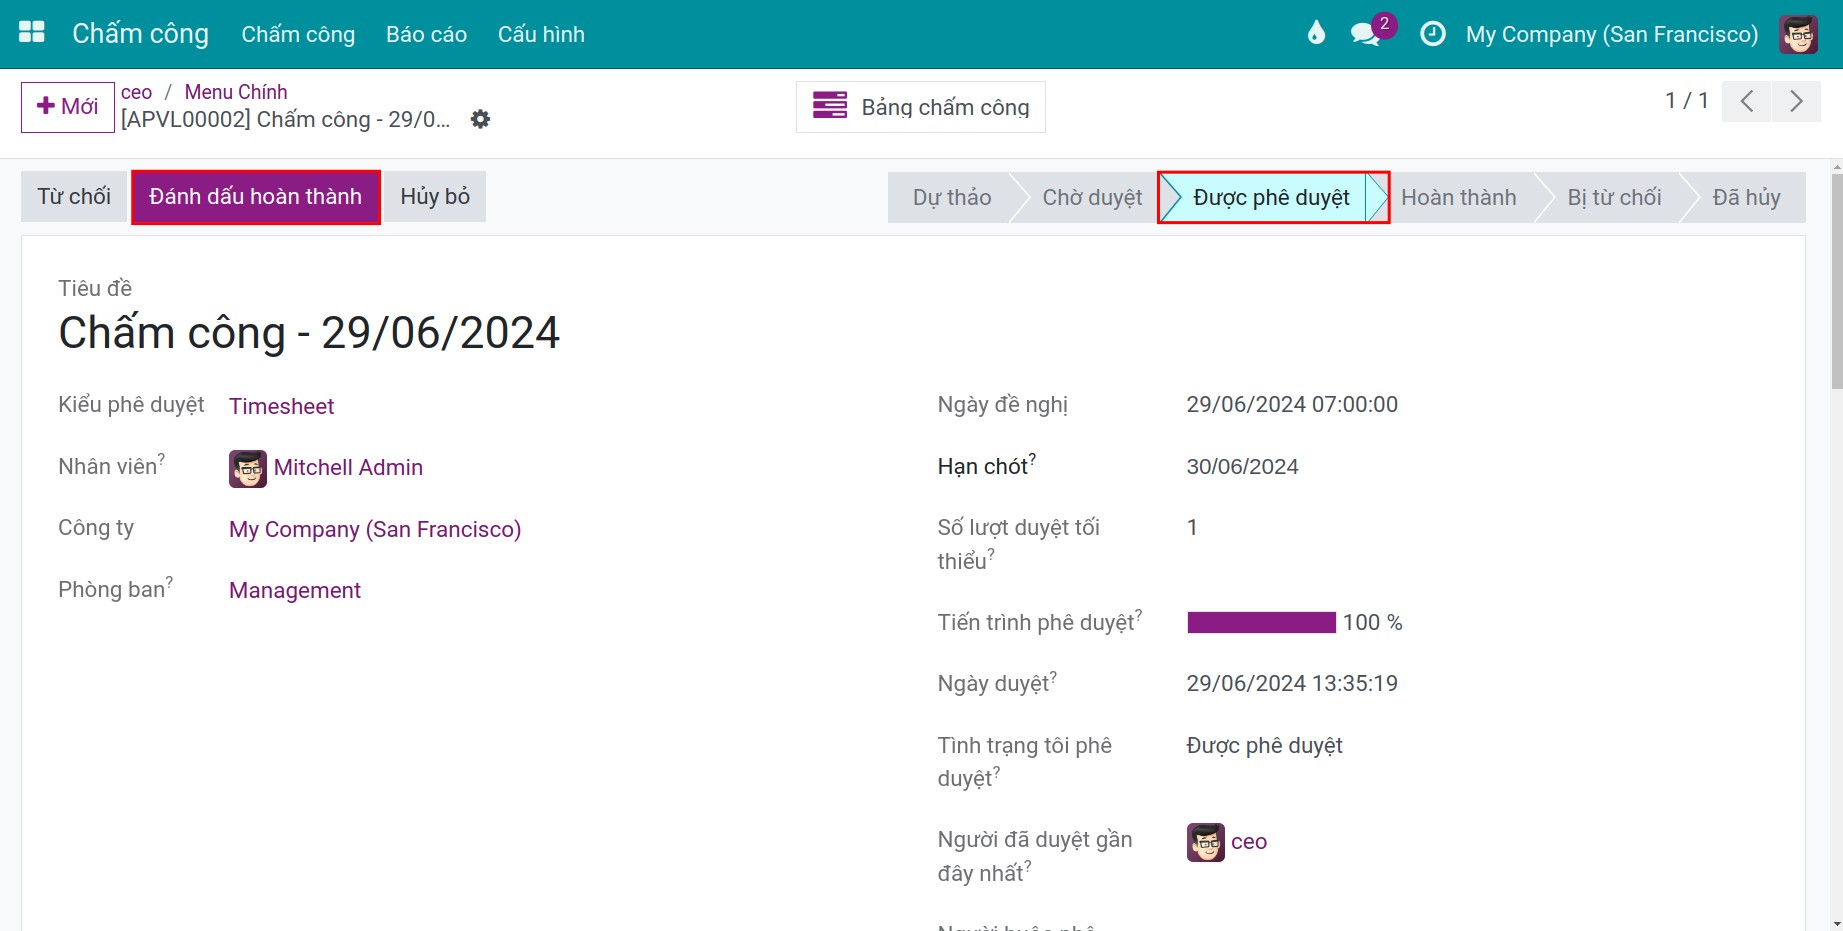Click Mitchell Admin's avatar image
Screen dimensions: 1843x931
tap(247, 468)
